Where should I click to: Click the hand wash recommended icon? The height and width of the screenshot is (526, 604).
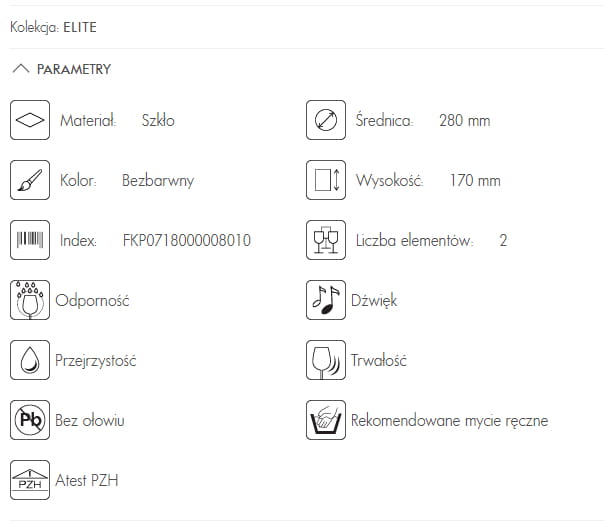[325, 420]
